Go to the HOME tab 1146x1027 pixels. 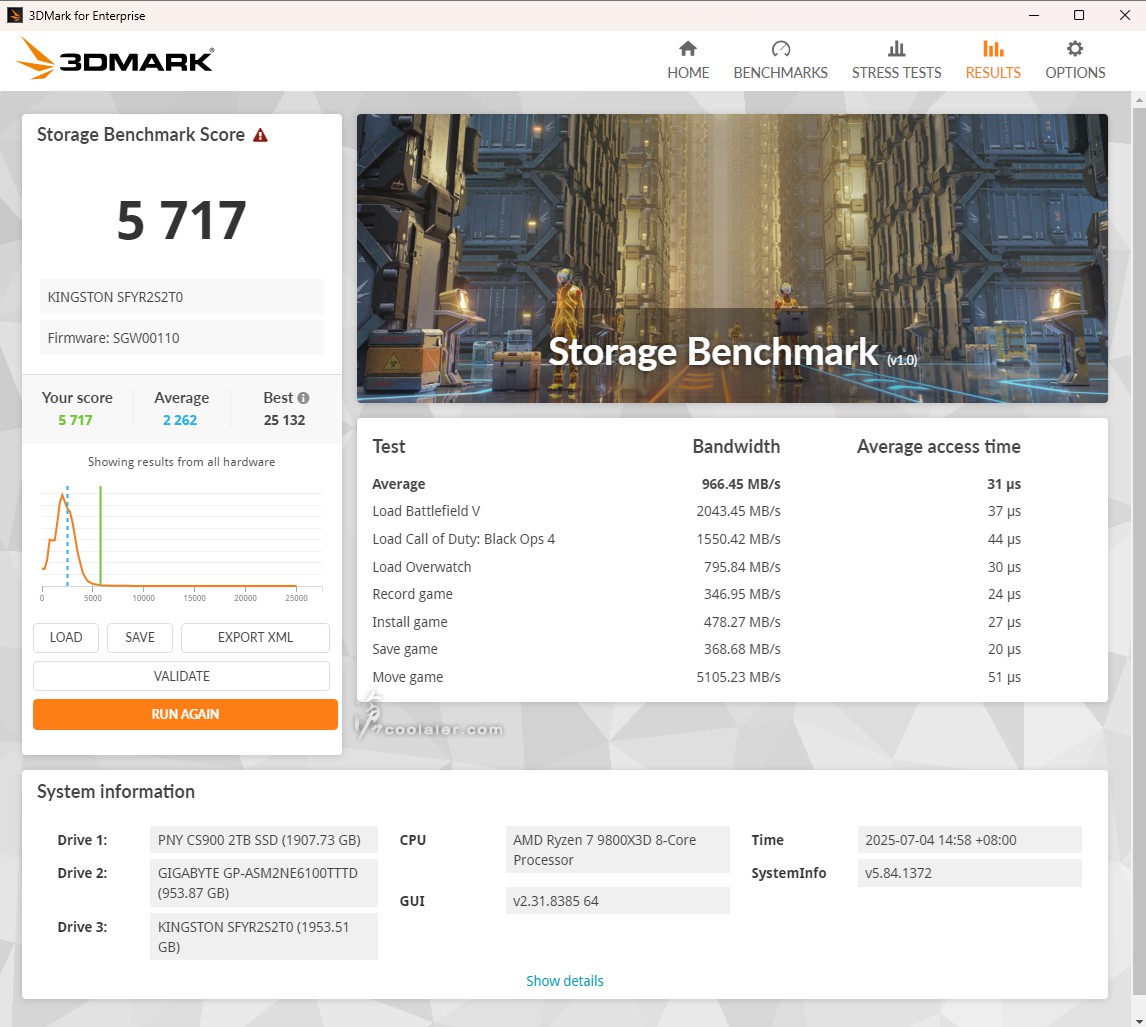point(688,61)
